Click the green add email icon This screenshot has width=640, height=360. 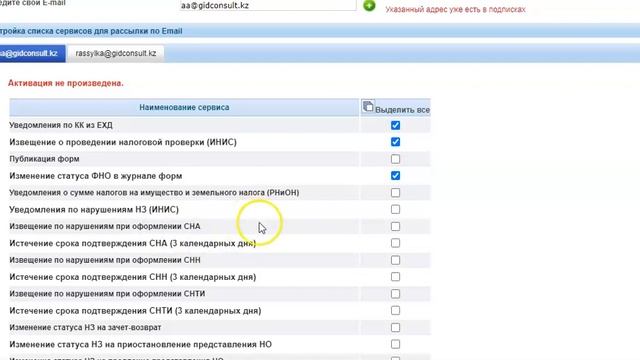pos(369,5)
